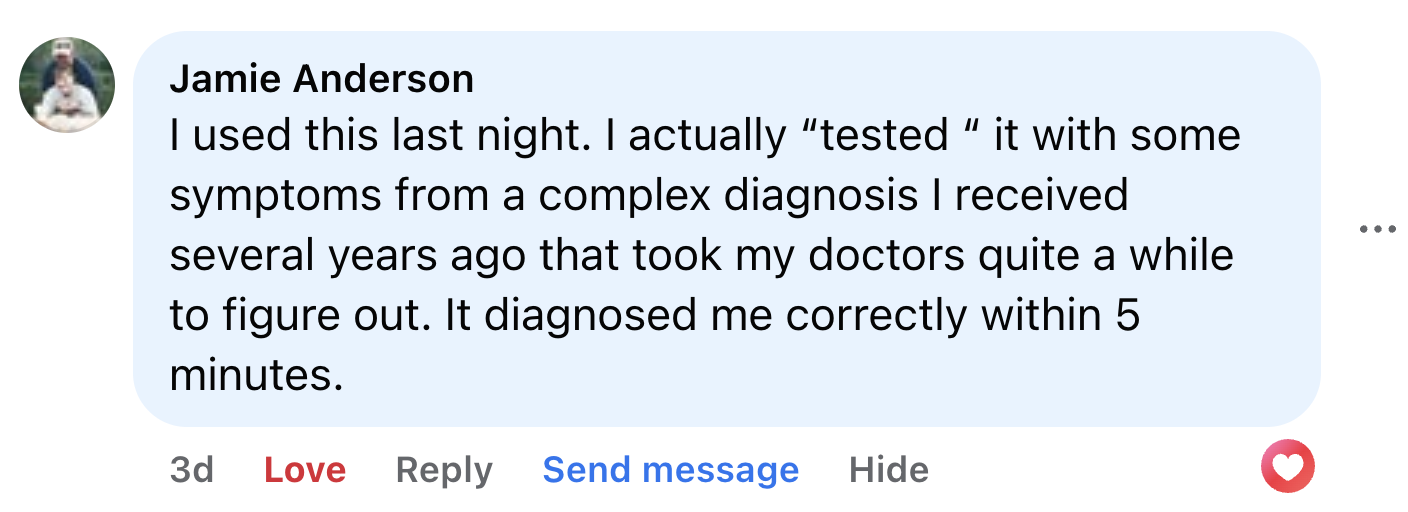1408x512 pixels.
Task: Message Jamie Anderson using Send message
Action: [x=670, y=470]
